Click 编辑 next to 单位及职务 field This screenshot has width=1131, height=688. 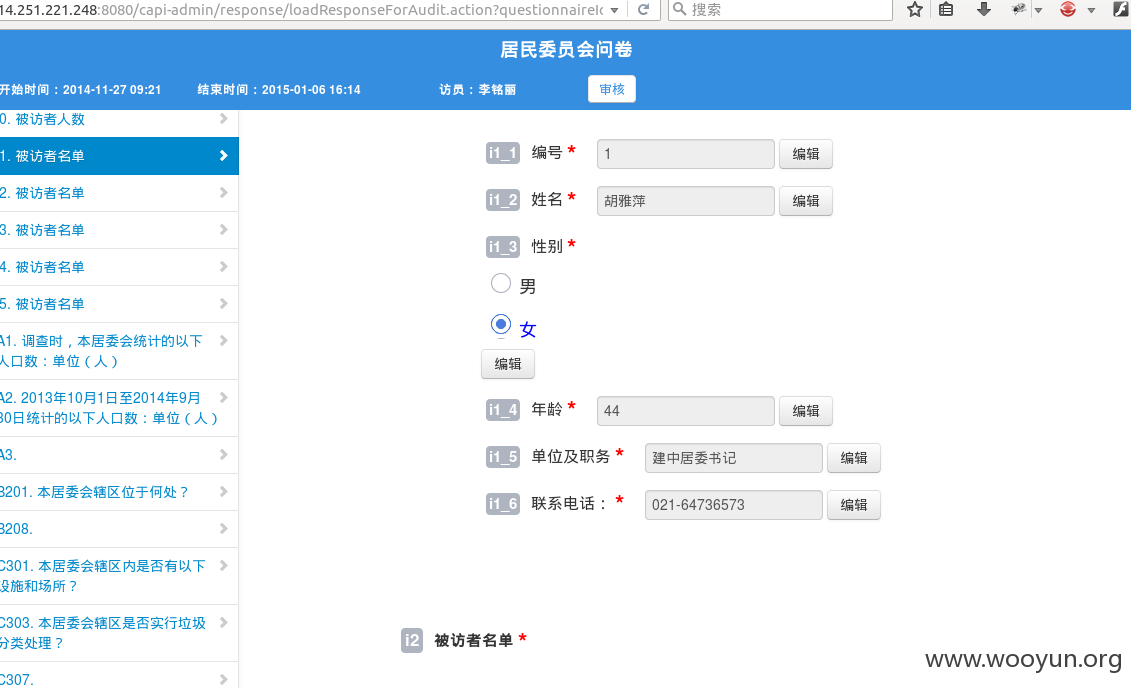click(x=853, y=457)
